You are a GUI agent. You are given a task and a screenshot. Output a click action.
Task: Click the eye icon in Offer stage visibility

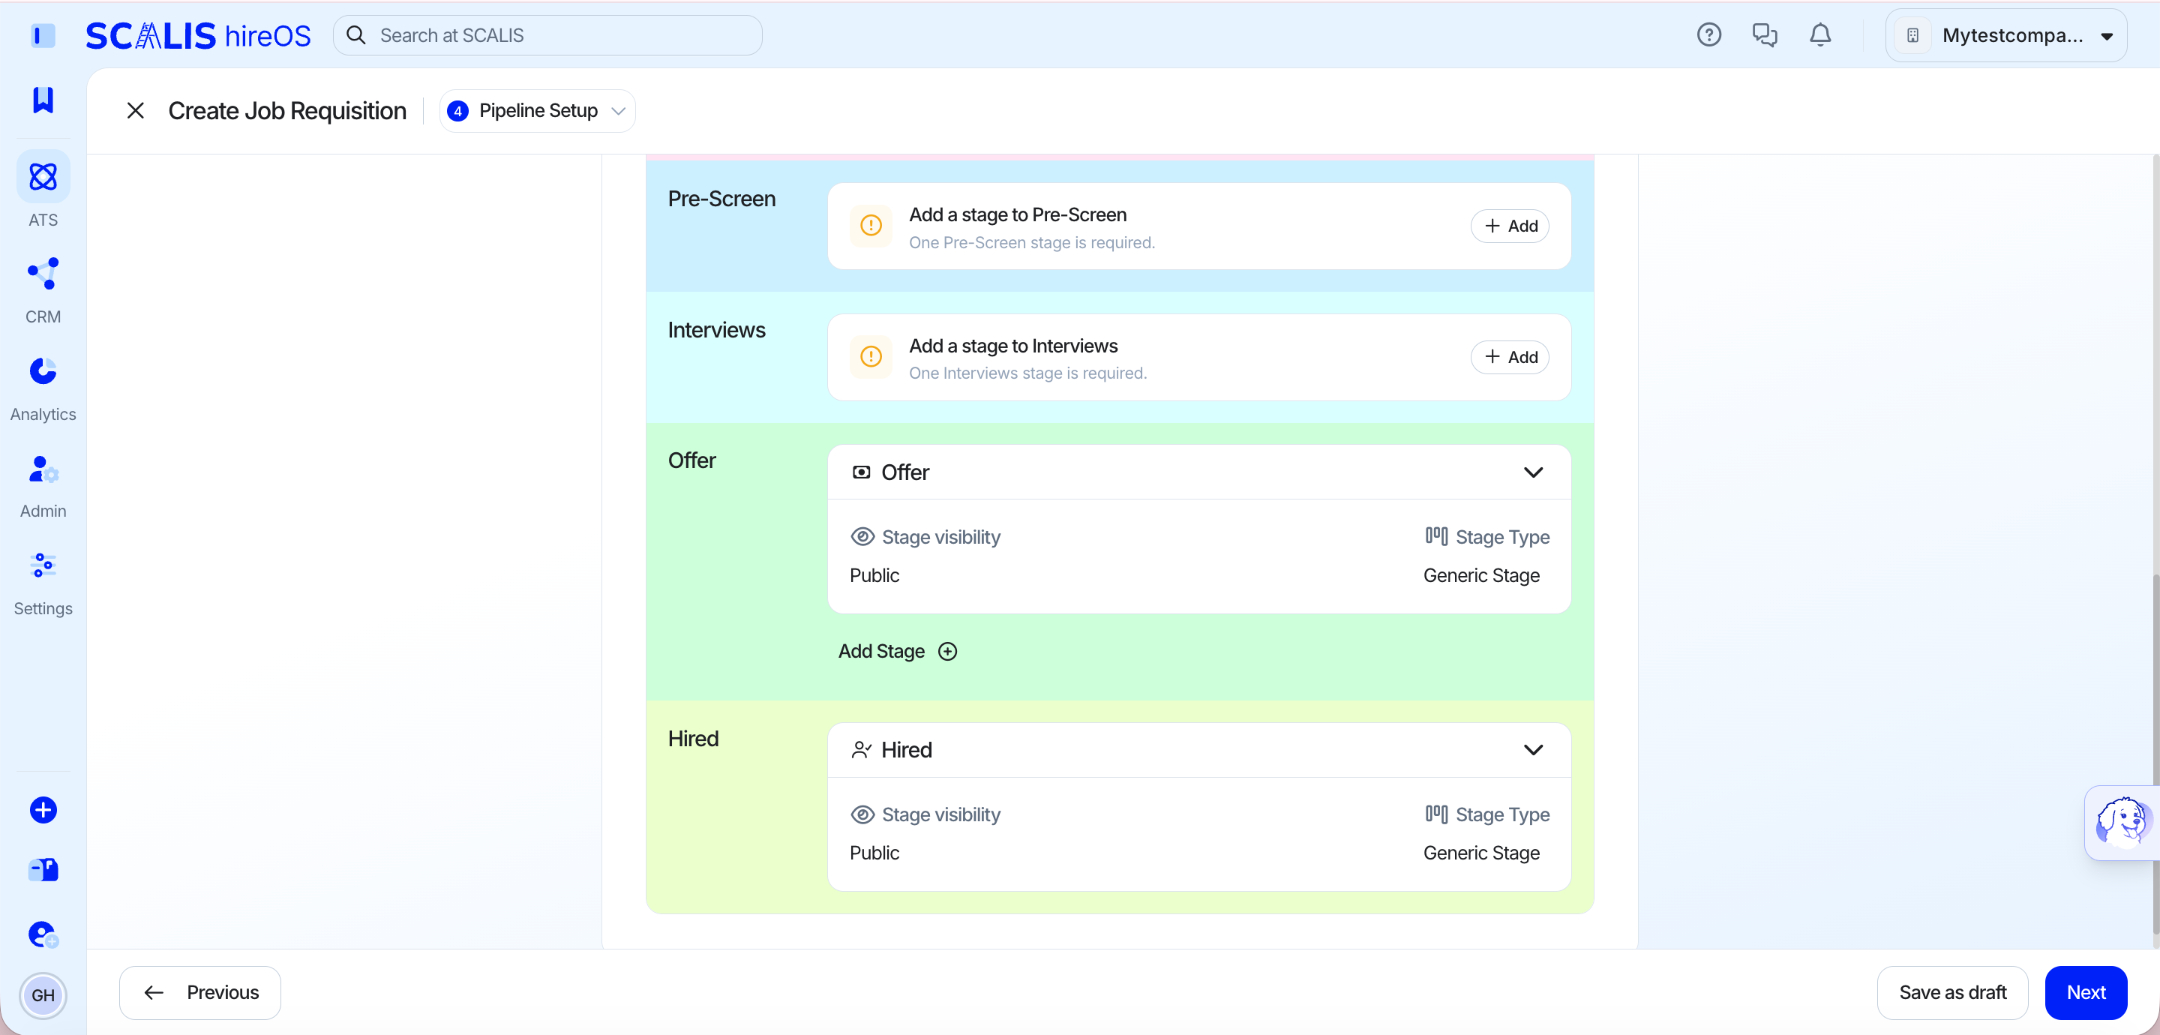click(x=862, y=537)
